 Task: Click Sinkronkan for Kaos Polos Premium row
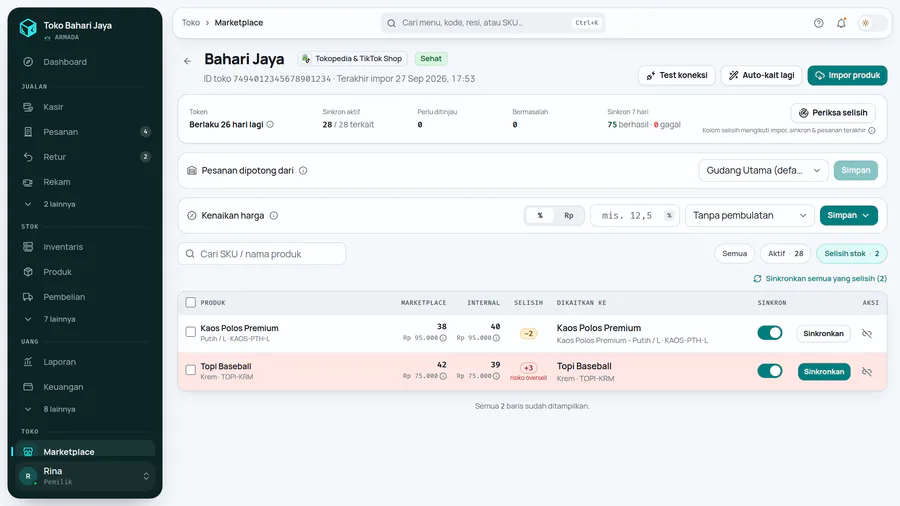[x=823, y=334]
